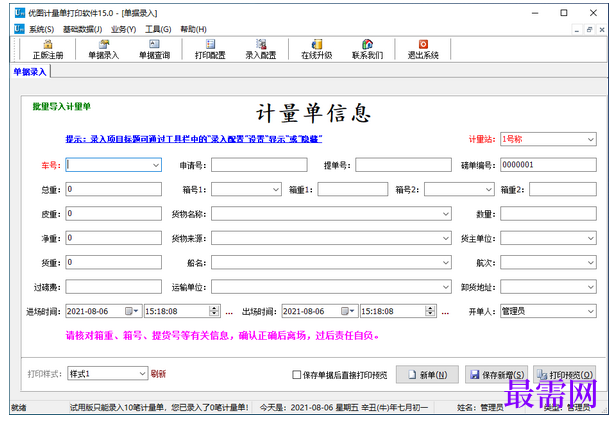
Task: Expand the 货物名称 dropdown
Action: 446,214
